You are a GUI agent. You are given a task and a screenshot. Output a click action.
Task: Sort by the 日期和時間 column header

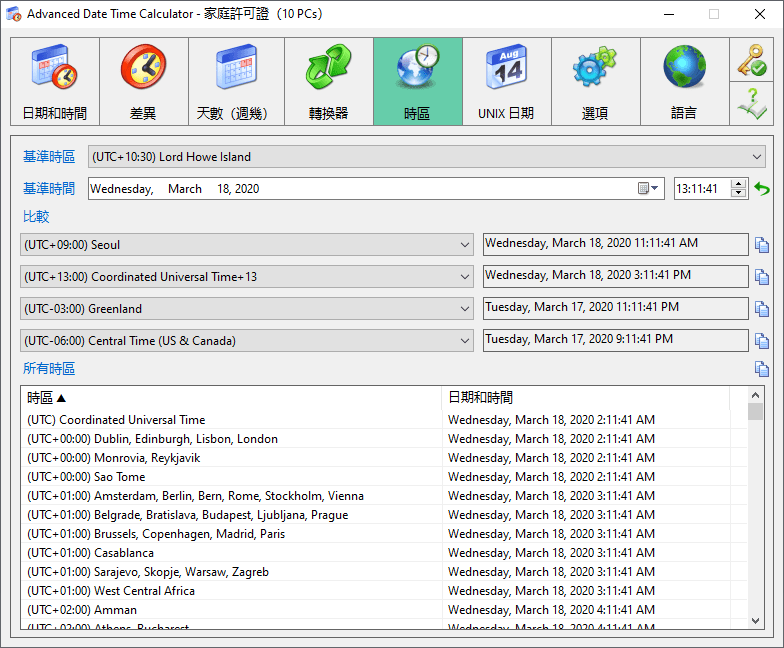[586, 398]
